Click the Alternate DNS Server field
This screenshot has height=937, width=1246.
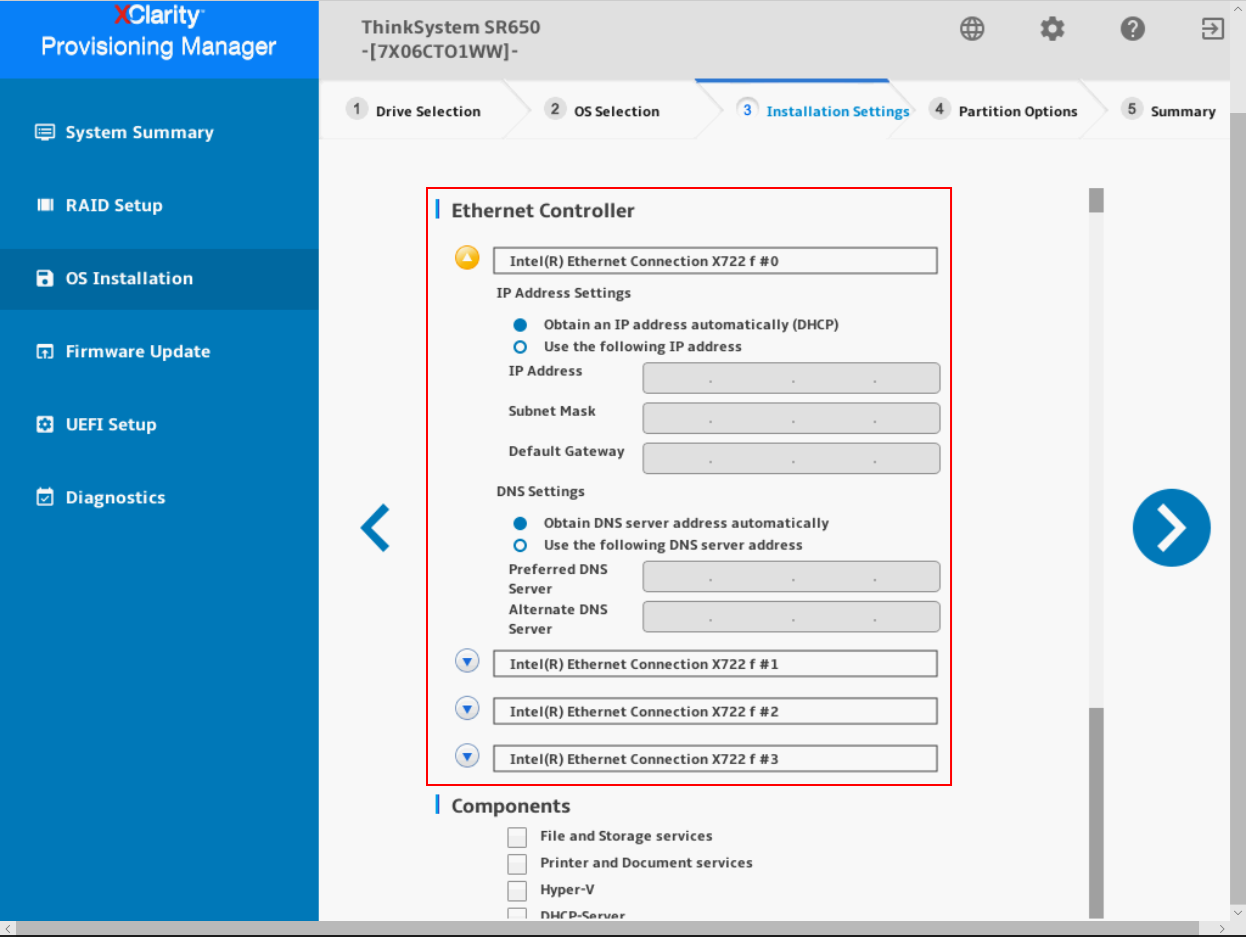coord(791,616)
